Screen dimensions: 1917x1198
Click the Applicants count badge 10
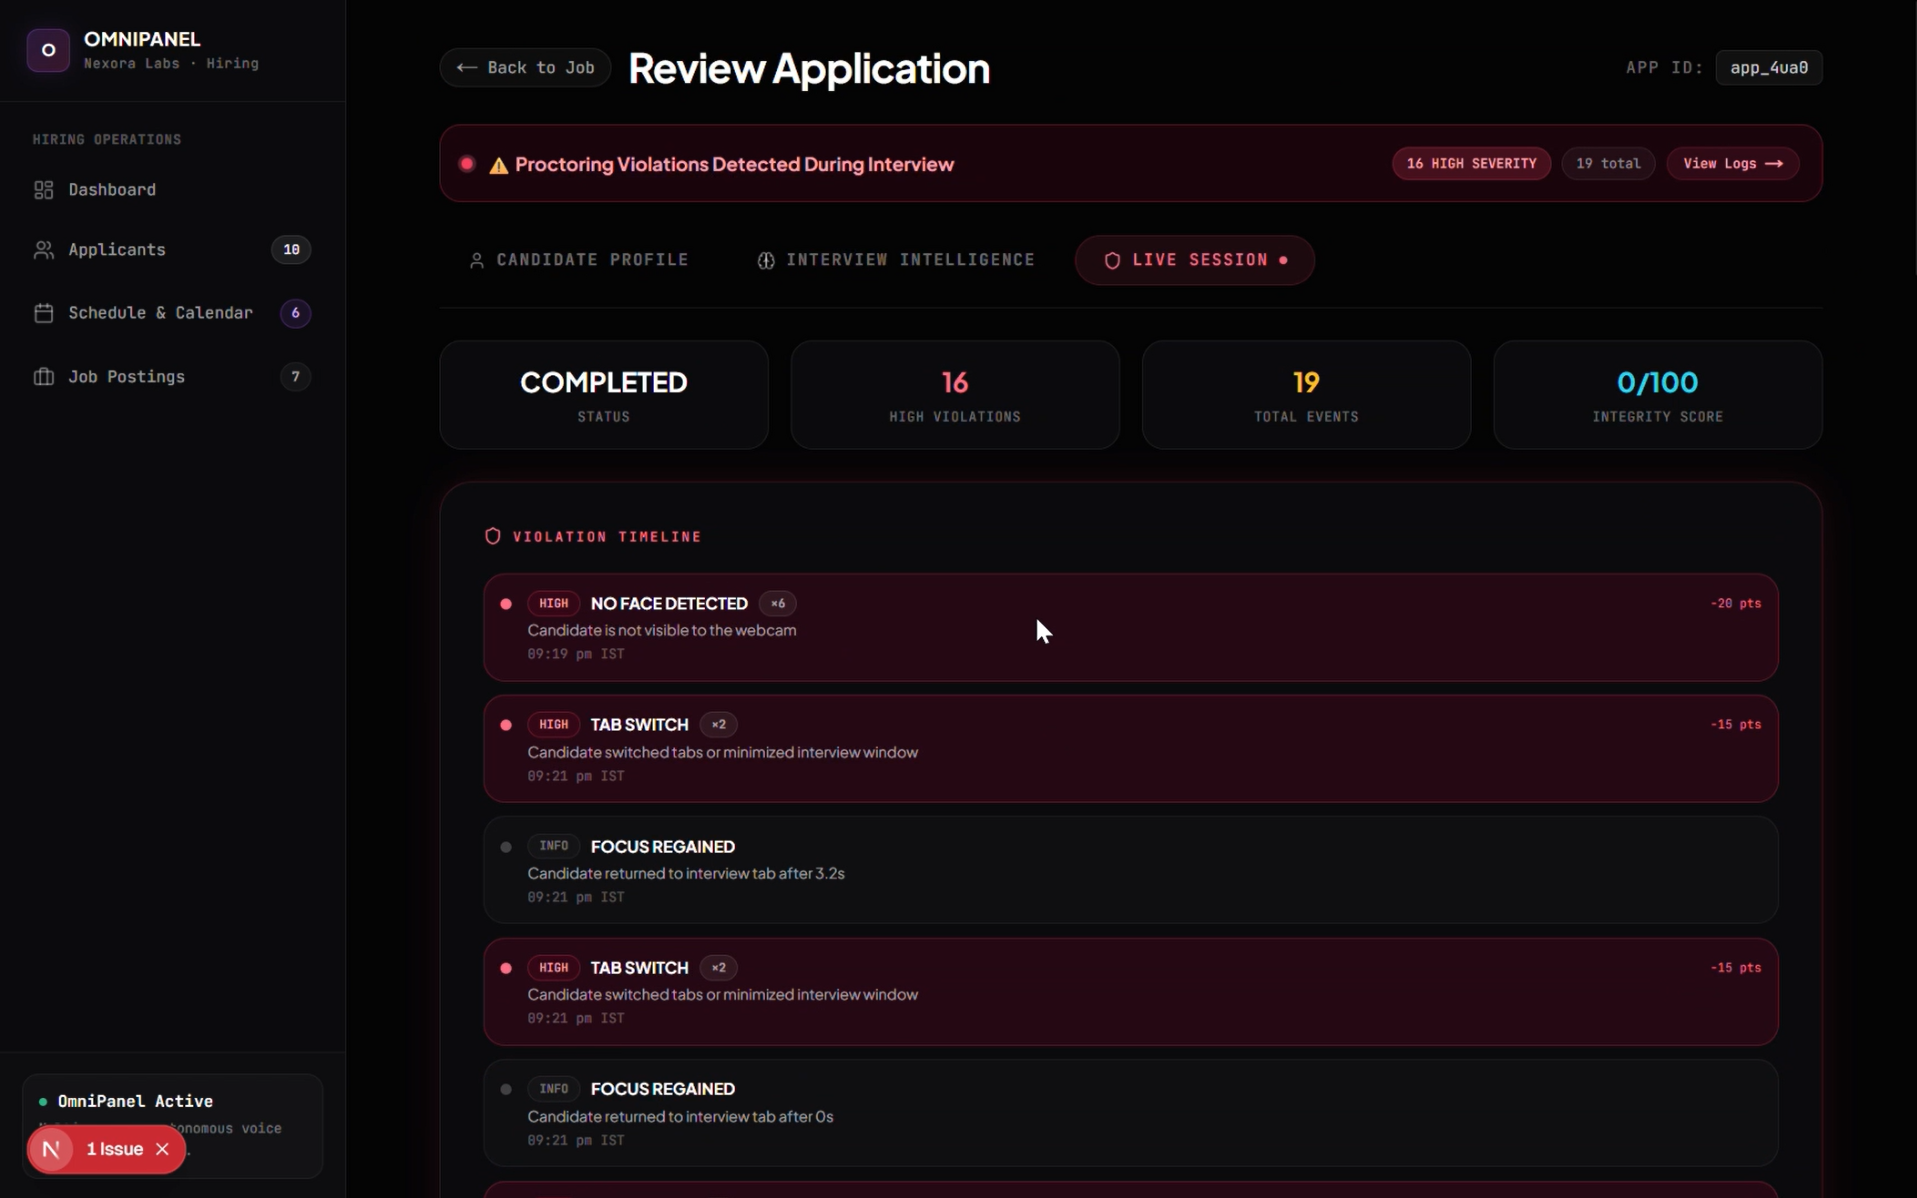point(291,250)
